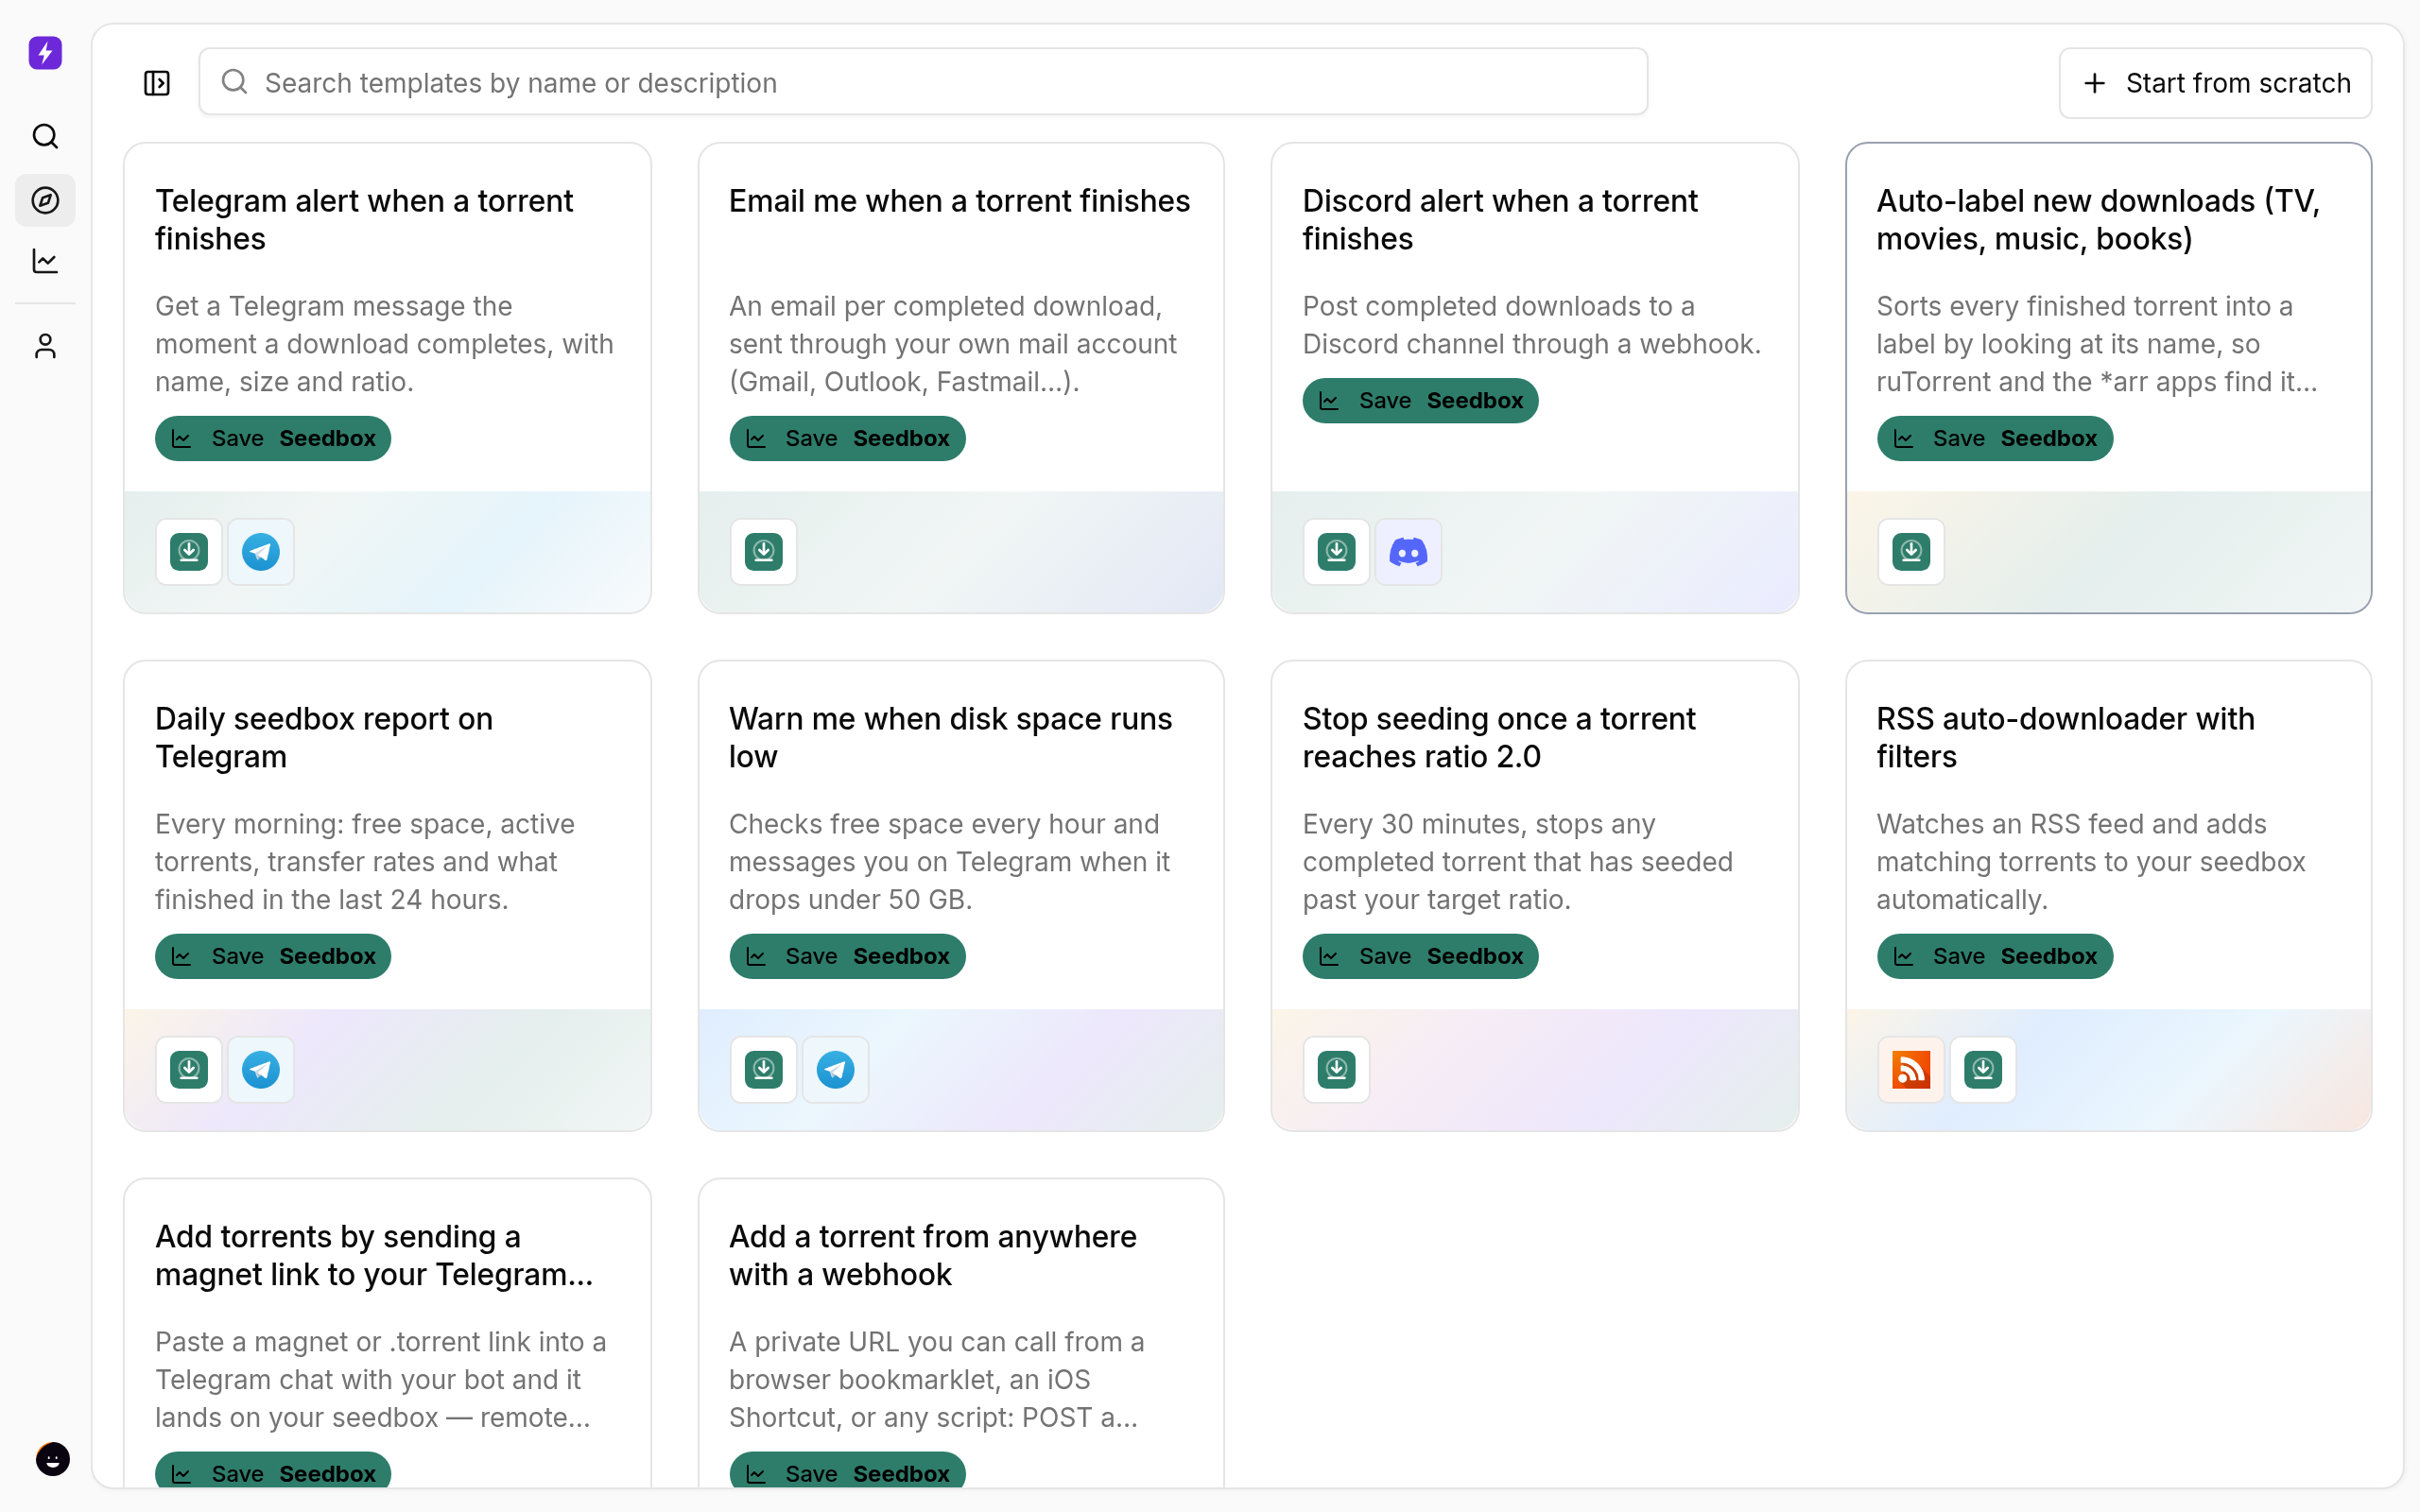
Task: Click download icon on RSS auto-downloader card
Action: [1982, 1070]
